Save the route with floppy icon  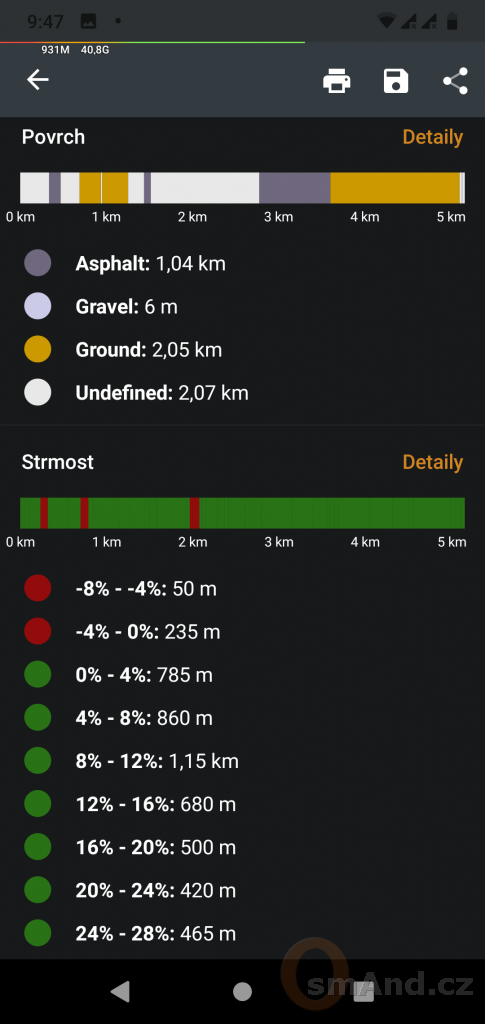396,82
